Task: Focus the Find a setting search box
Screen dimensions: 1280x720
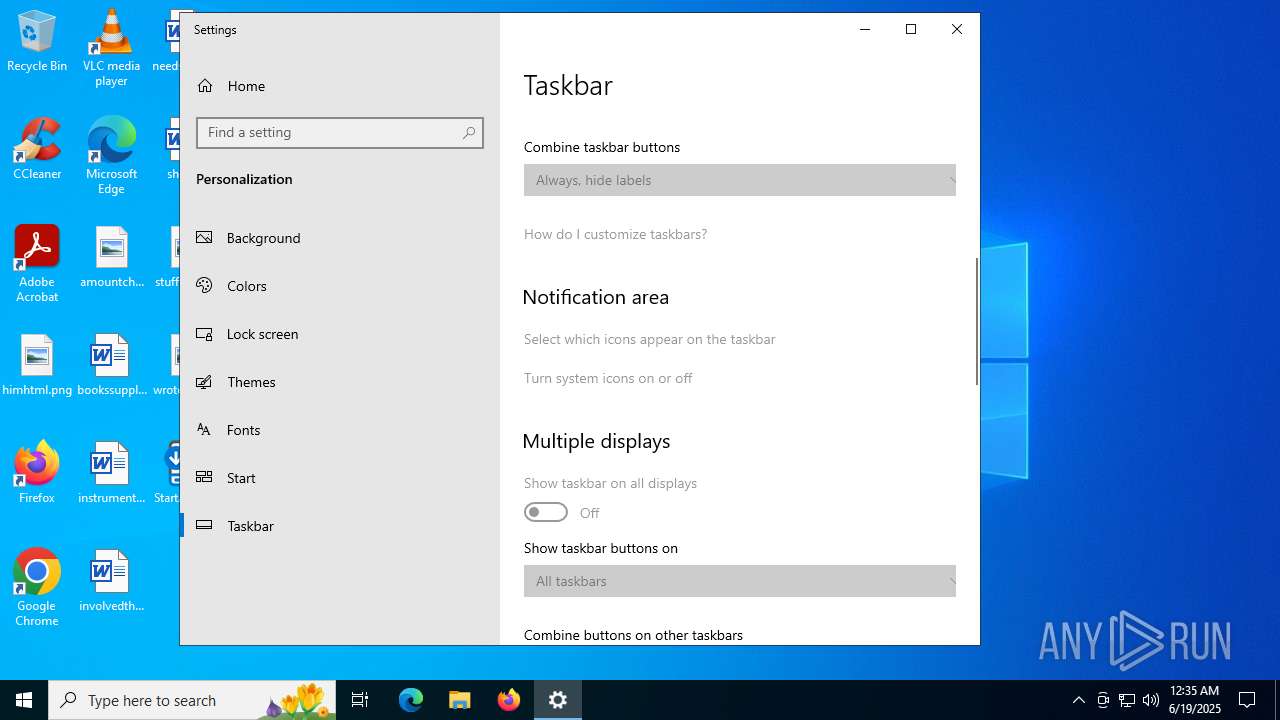Action: coord(340,133)
